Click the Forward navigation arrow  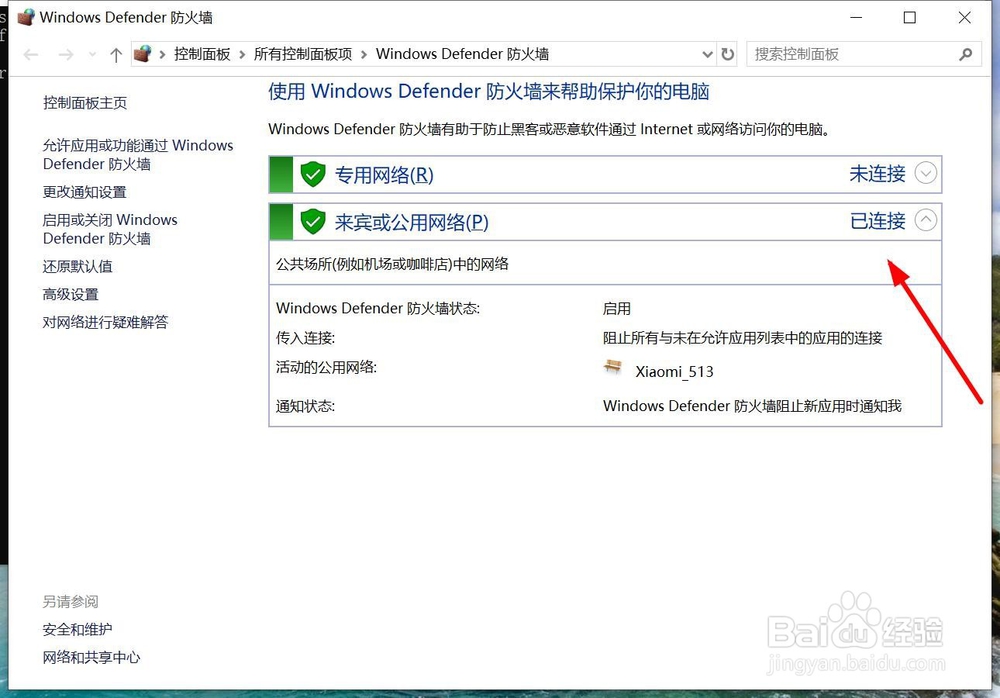66,55
